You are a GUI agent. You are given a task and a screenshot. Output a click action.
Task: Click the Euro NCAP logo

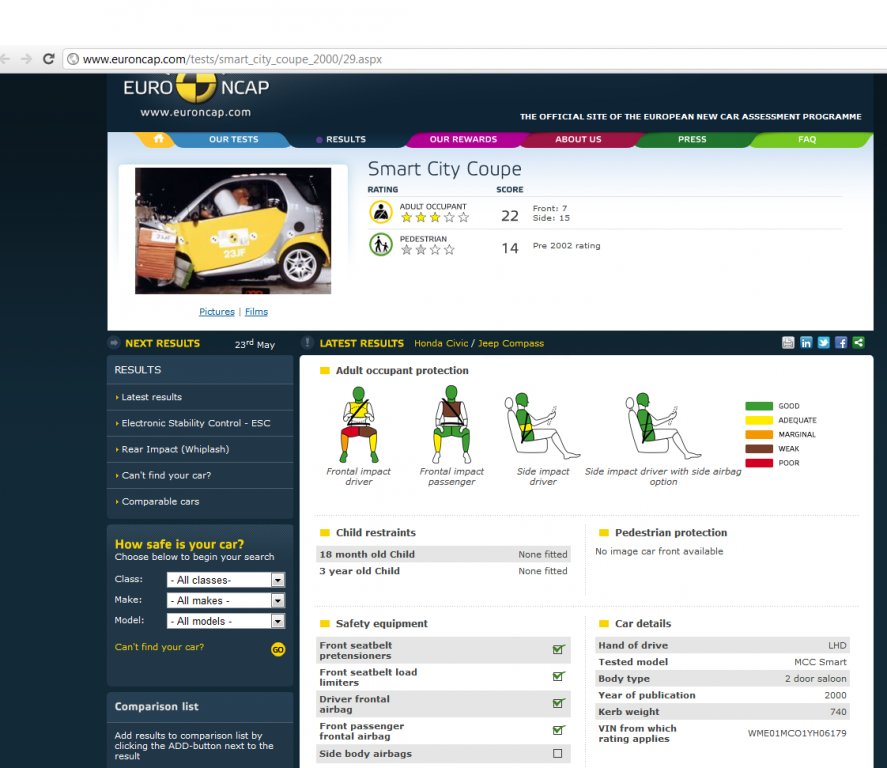point(196,87)
